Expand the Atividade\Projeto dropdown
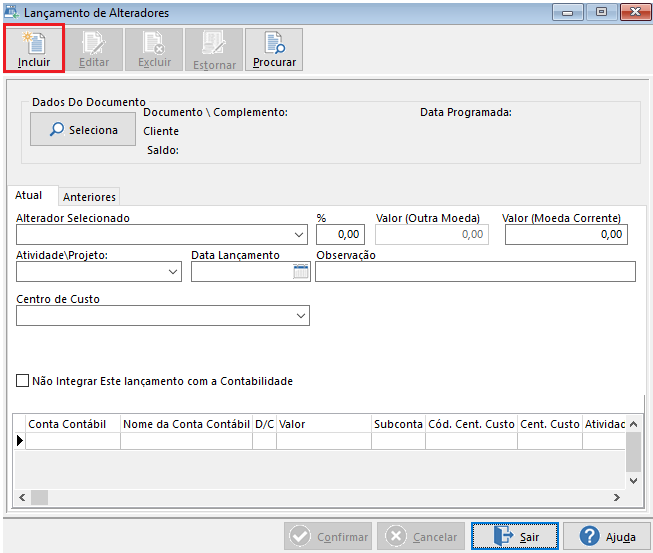653x553 pixels. click(x=173, y=272)
